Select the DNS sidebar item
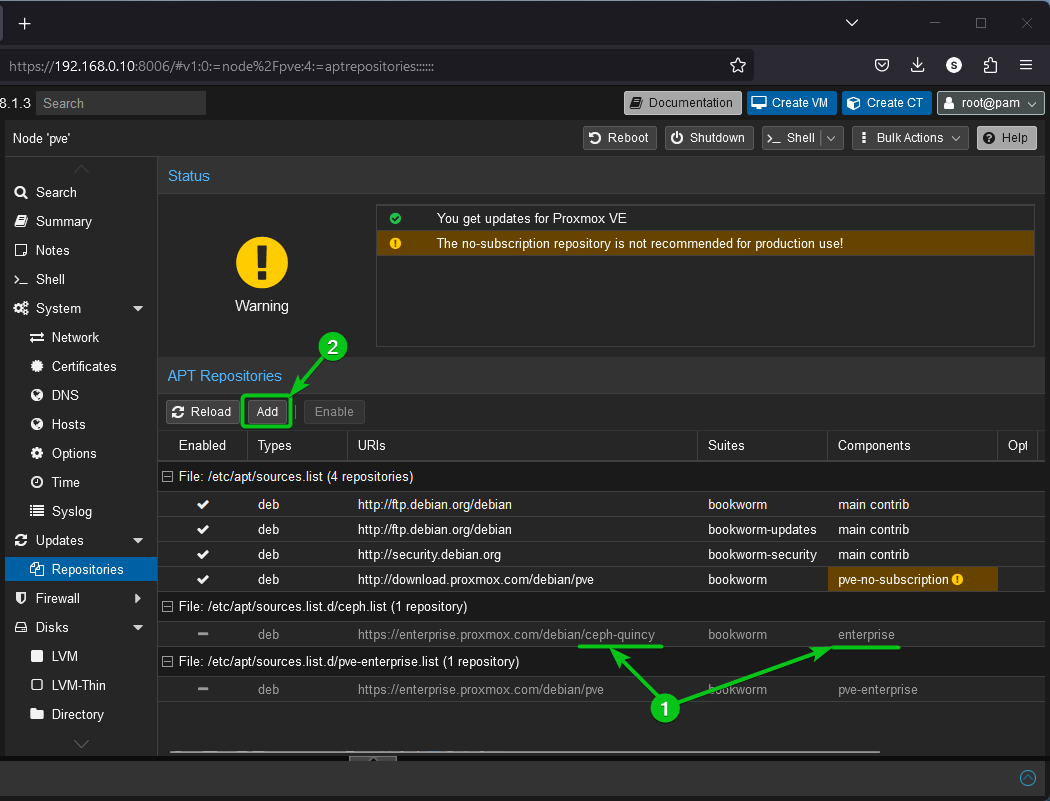 (x=80, y=395)
